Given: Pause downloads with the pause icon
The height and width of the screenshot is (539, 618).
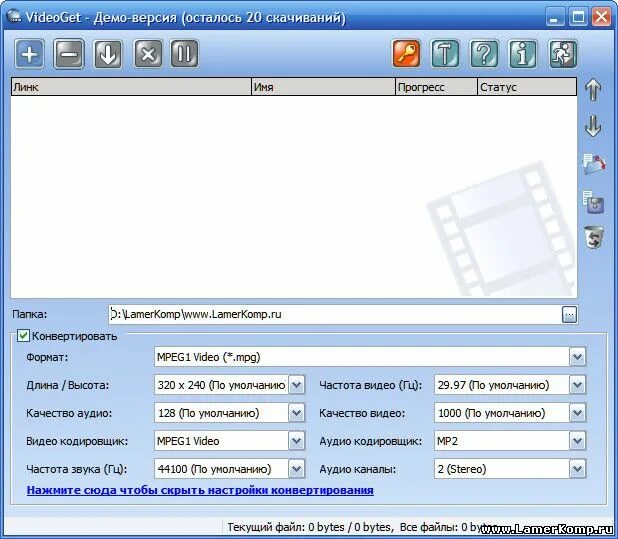Looking at the screenshot, I should pos(184,54).
